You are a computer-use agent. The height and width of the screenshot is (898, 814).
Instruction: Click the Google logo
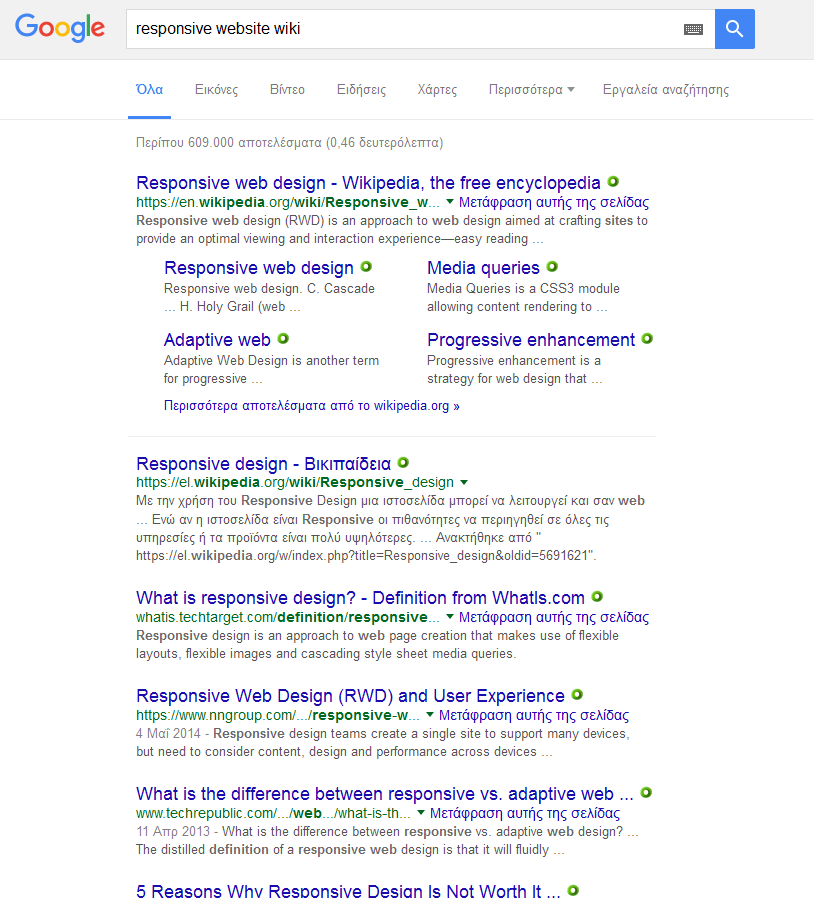(60, 28)
